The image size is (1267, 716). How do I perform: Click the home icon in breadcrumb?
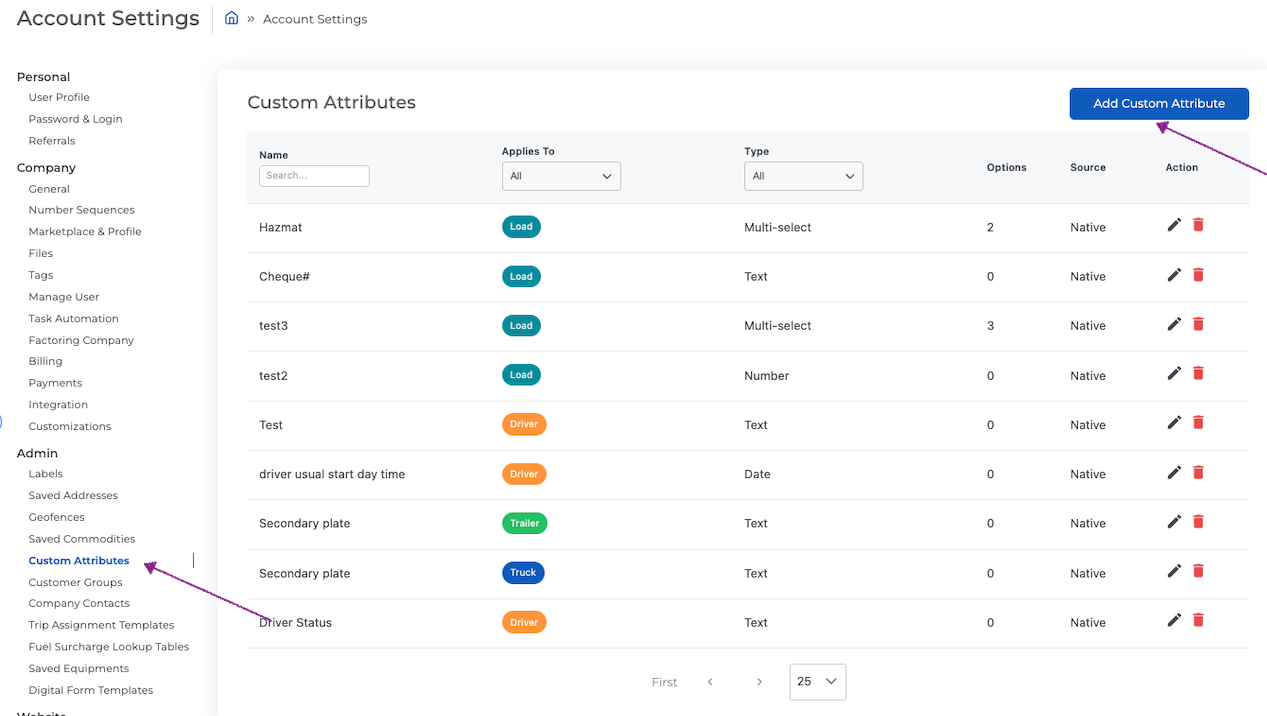(232, 18)
